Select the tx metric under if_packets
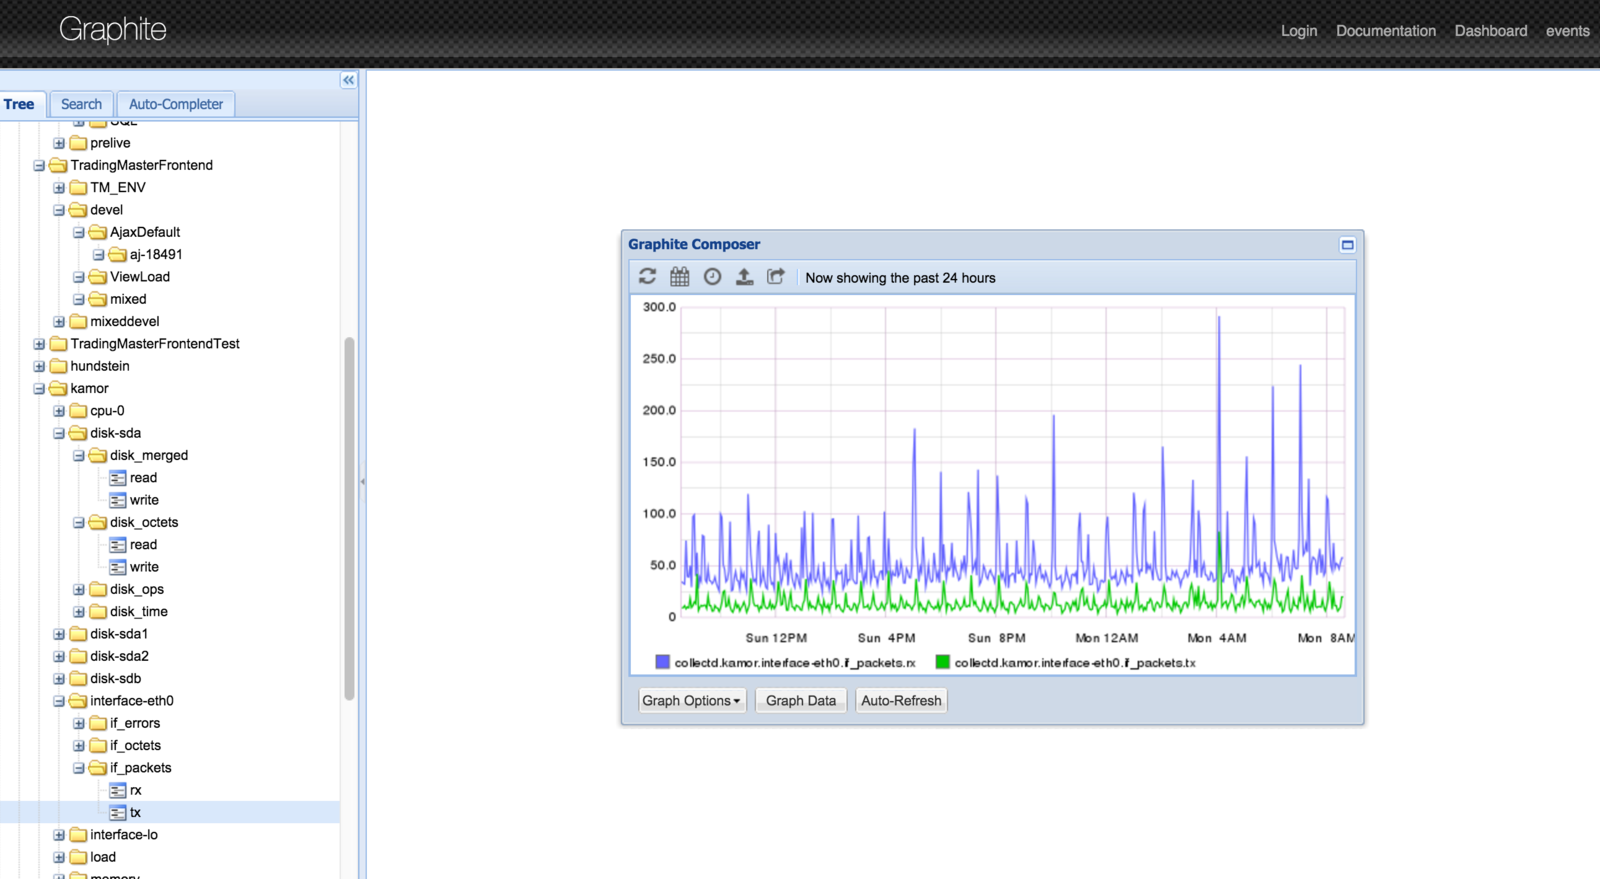The height and width of the screenshot is (879, 1600). click(x=135, y=812)
